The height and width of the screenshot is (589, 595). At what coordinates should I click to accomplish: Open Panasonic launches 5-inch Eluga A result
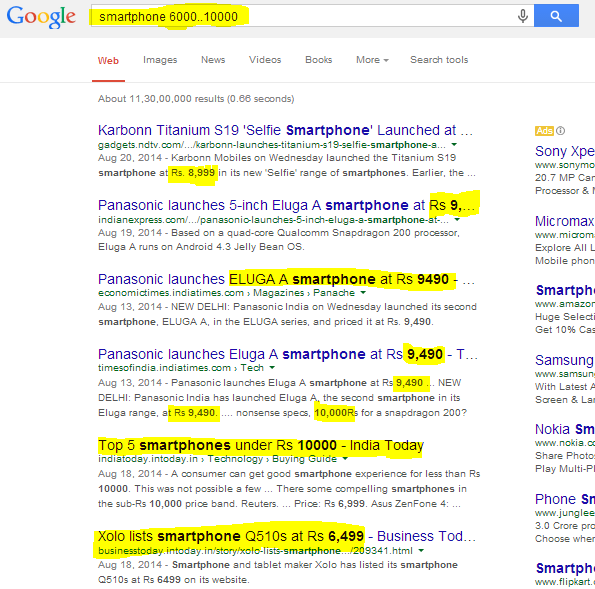click(x=286, y=205)
